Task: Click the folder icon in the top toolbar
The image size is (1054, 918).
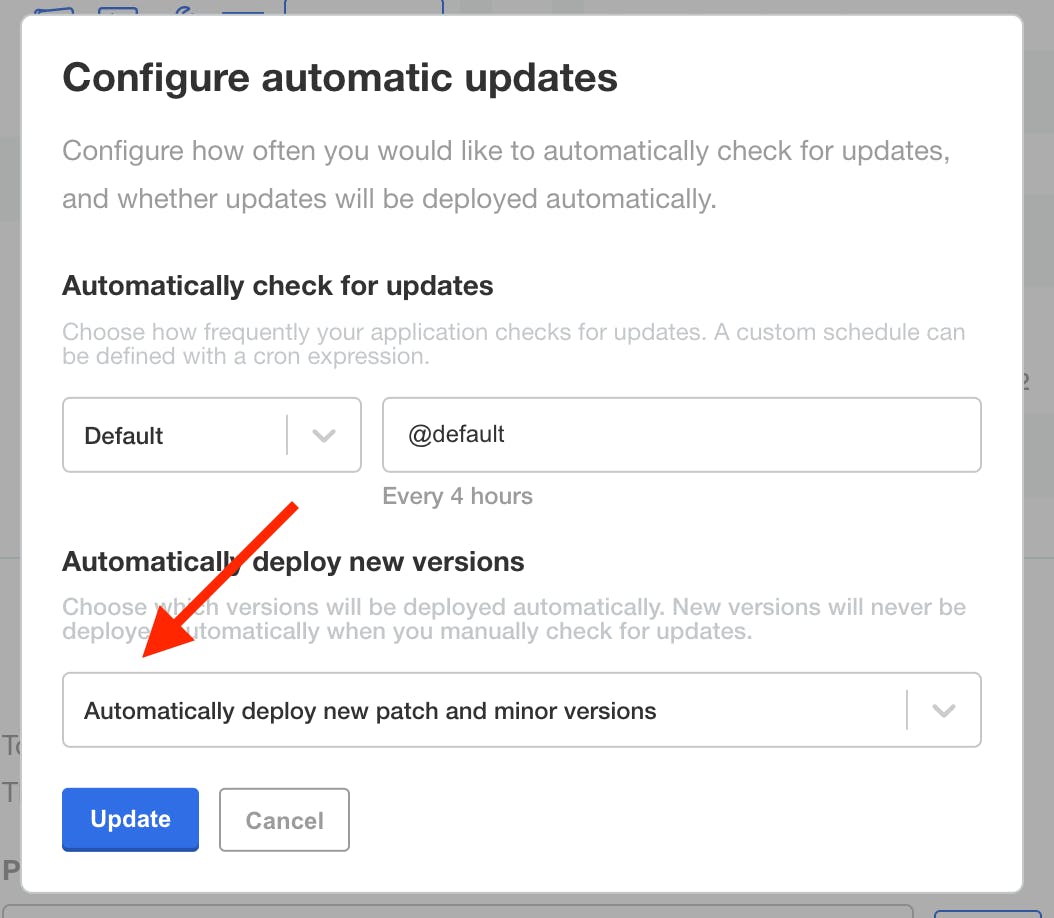Action: pyautogui.click(x=55, y=8)
